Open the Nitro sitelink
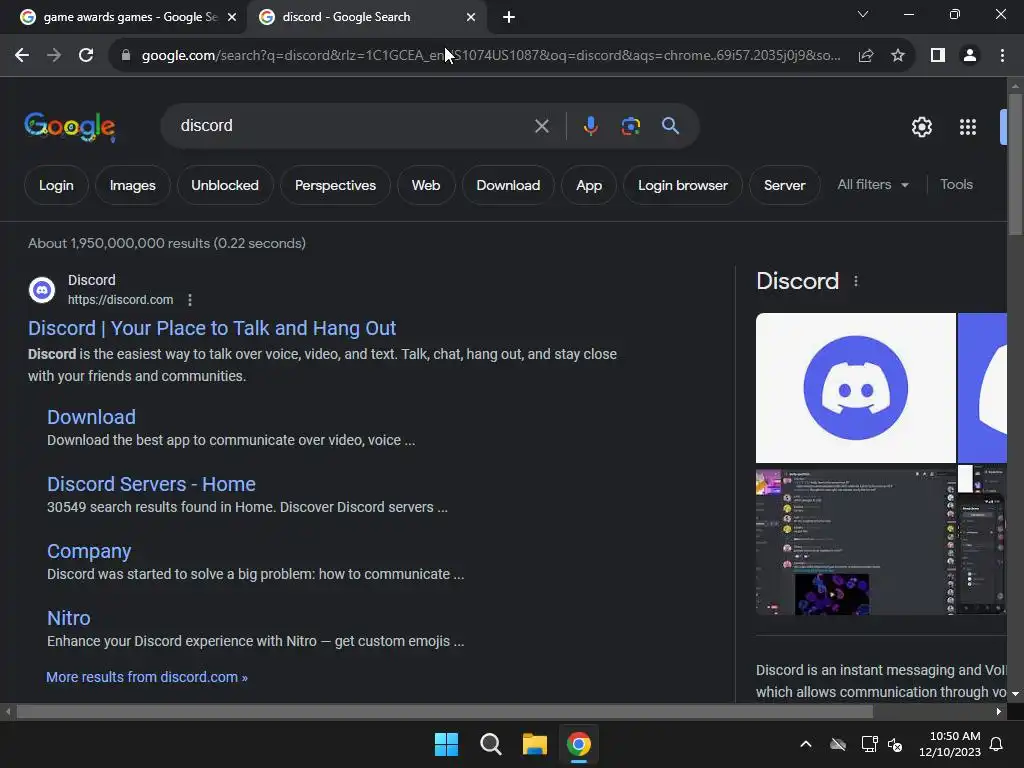This screenshot has height=768, width=1024. [x=69, y=618]
